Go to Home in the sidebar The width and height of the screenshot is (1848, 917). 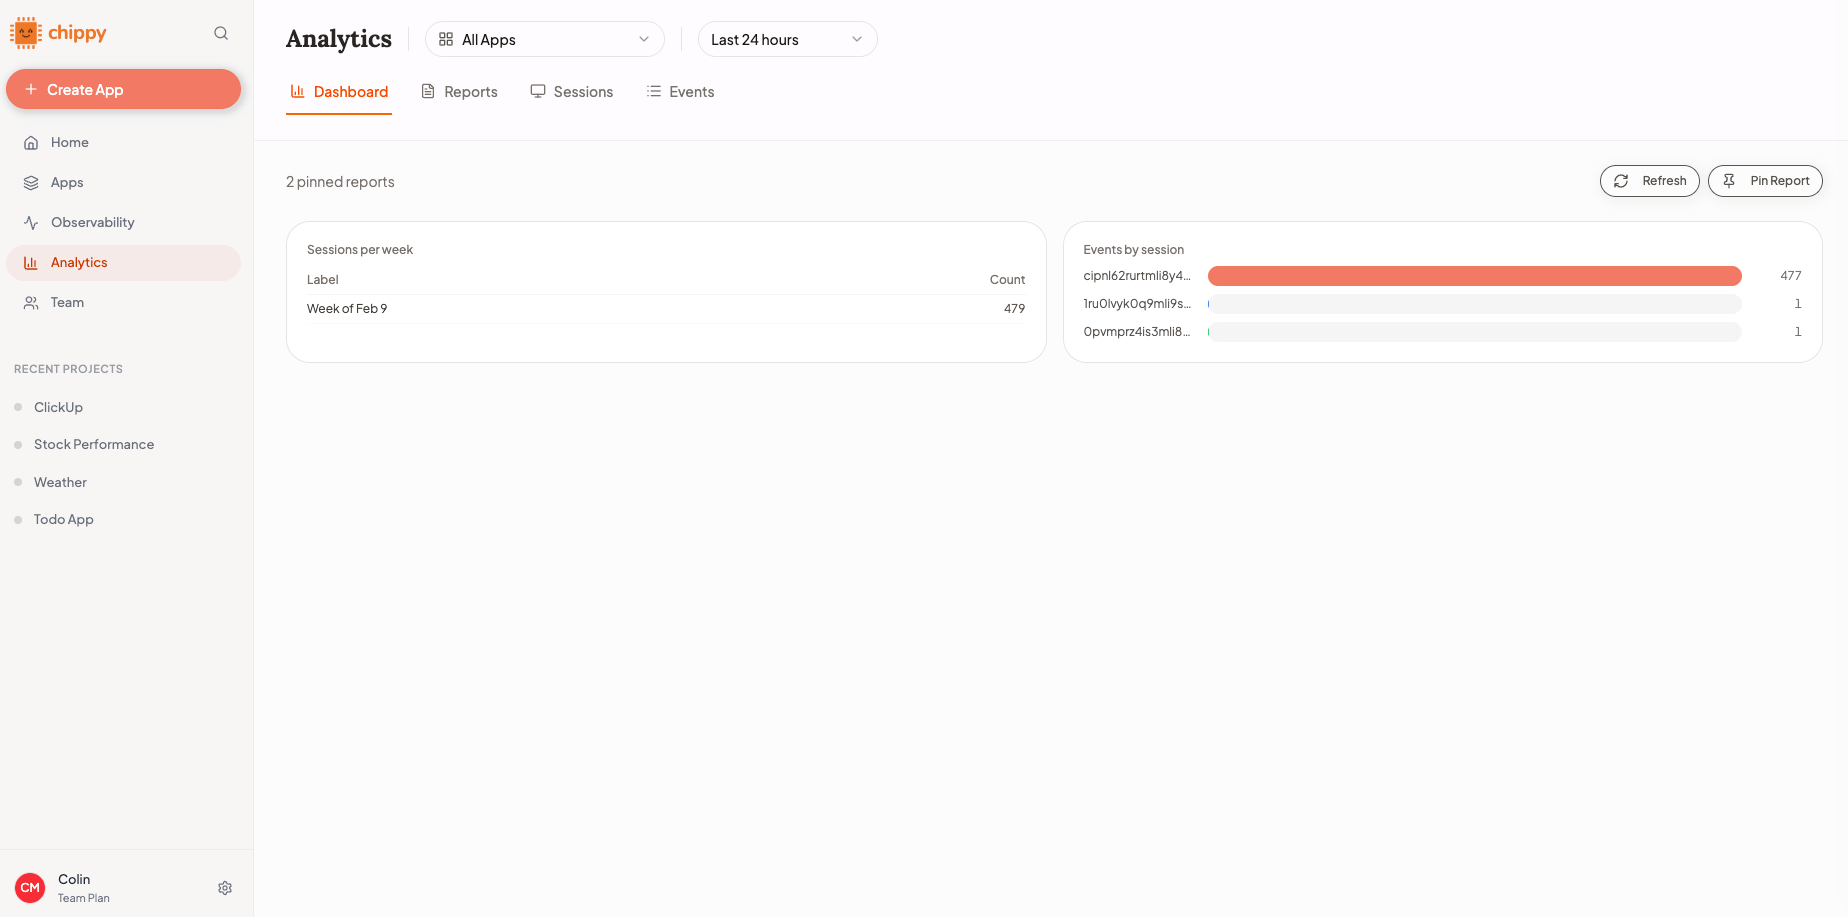[x=124, y=143]
